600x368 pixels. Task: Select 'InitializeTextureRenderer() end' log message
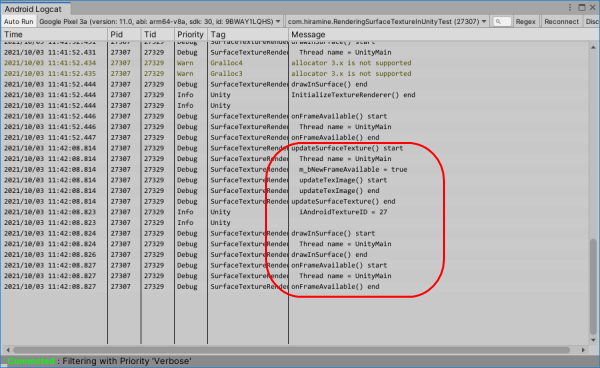[x=353, y=95]
